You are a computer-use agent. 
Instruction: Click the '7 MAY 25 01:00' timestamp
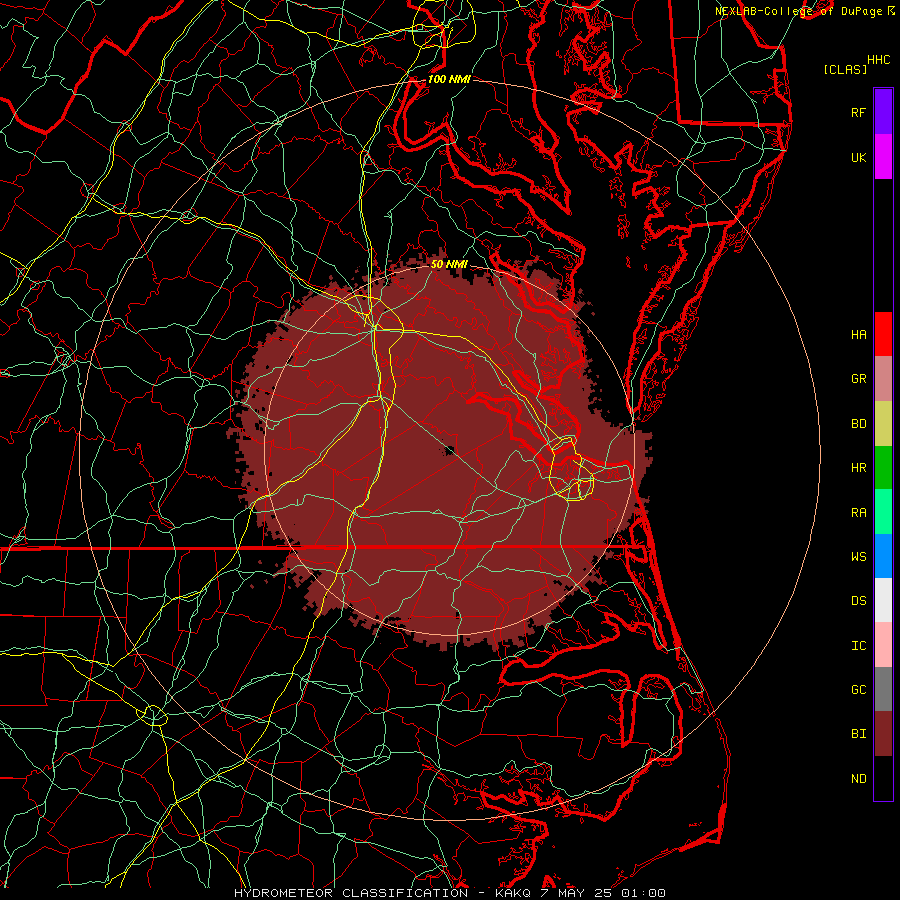pos(603,893)
